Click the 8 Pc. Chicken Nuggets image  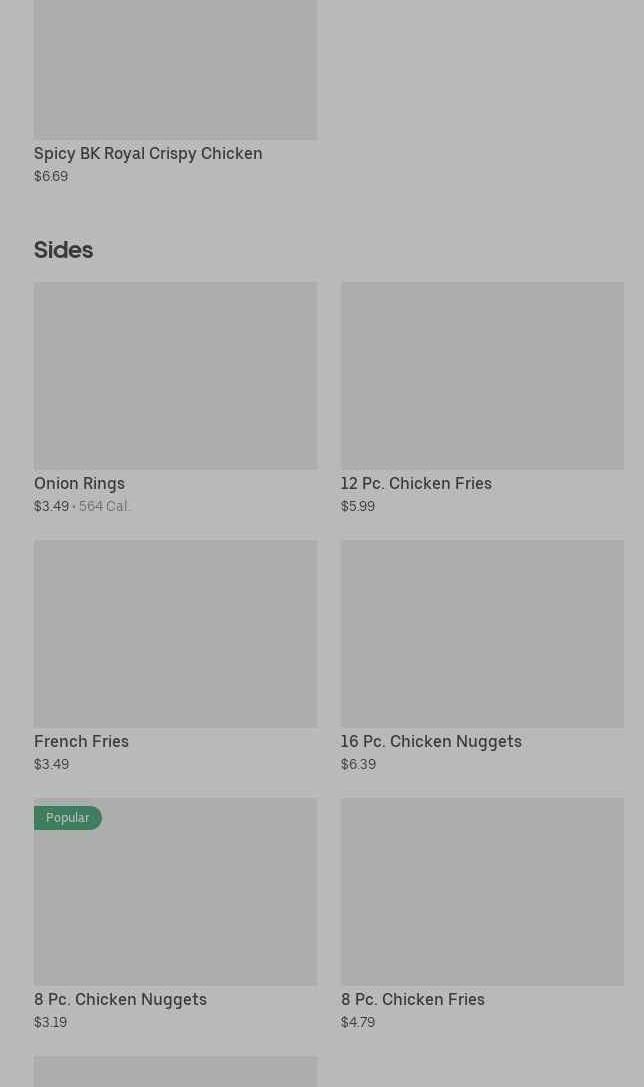[x=175, y=900]
